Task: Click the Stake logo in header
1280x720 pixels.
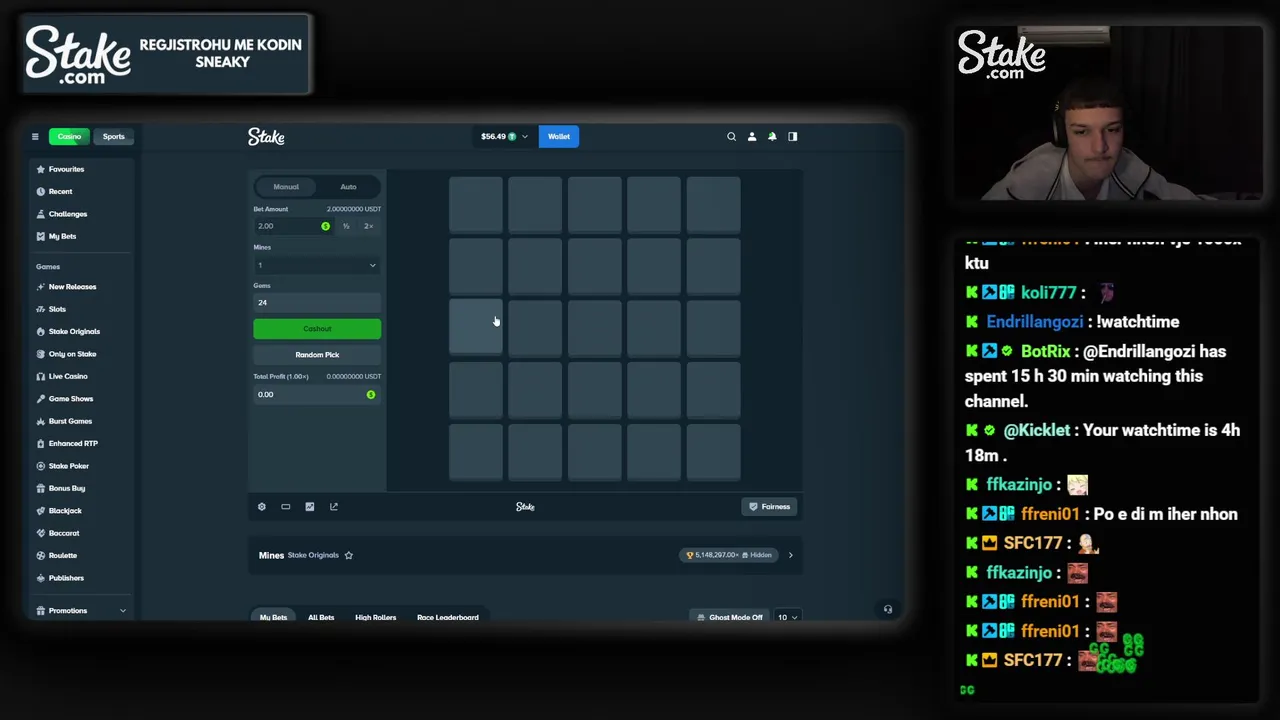Action: pyautogui.click(x=266, y=137)
